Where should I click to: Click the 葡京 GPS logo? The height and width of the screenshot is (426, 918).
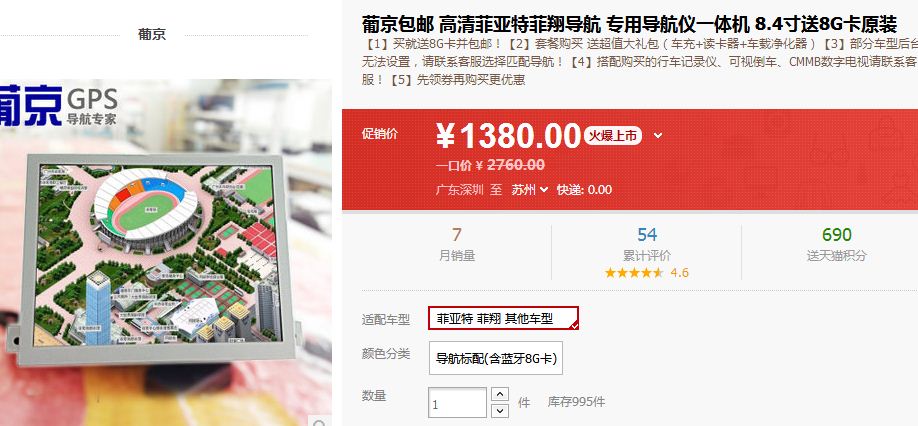point(59,107)
